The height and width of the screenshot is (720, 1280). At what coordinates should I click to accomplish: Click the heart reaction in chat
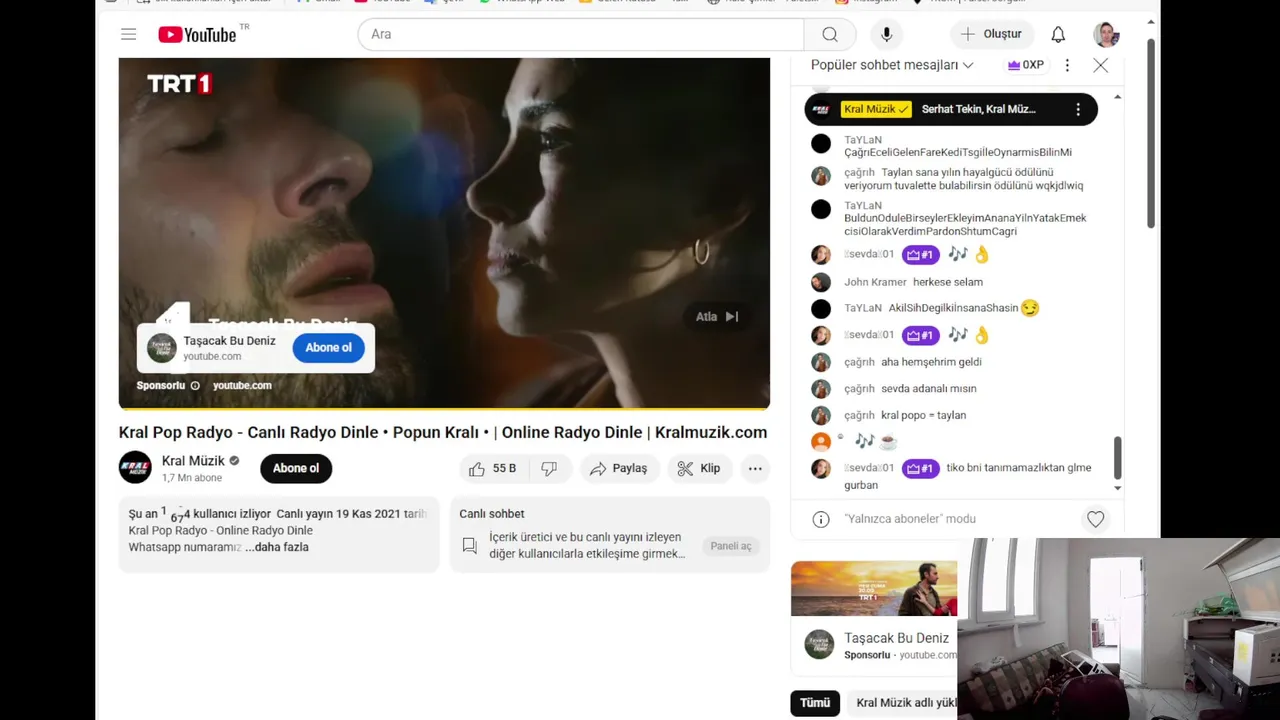tap(1096, 519)
